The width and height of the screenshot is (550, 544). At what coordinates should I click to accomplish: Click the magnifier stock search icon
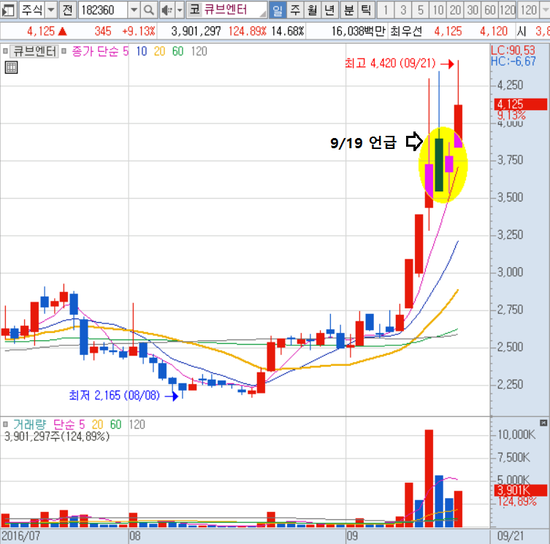tap(149, 10)
